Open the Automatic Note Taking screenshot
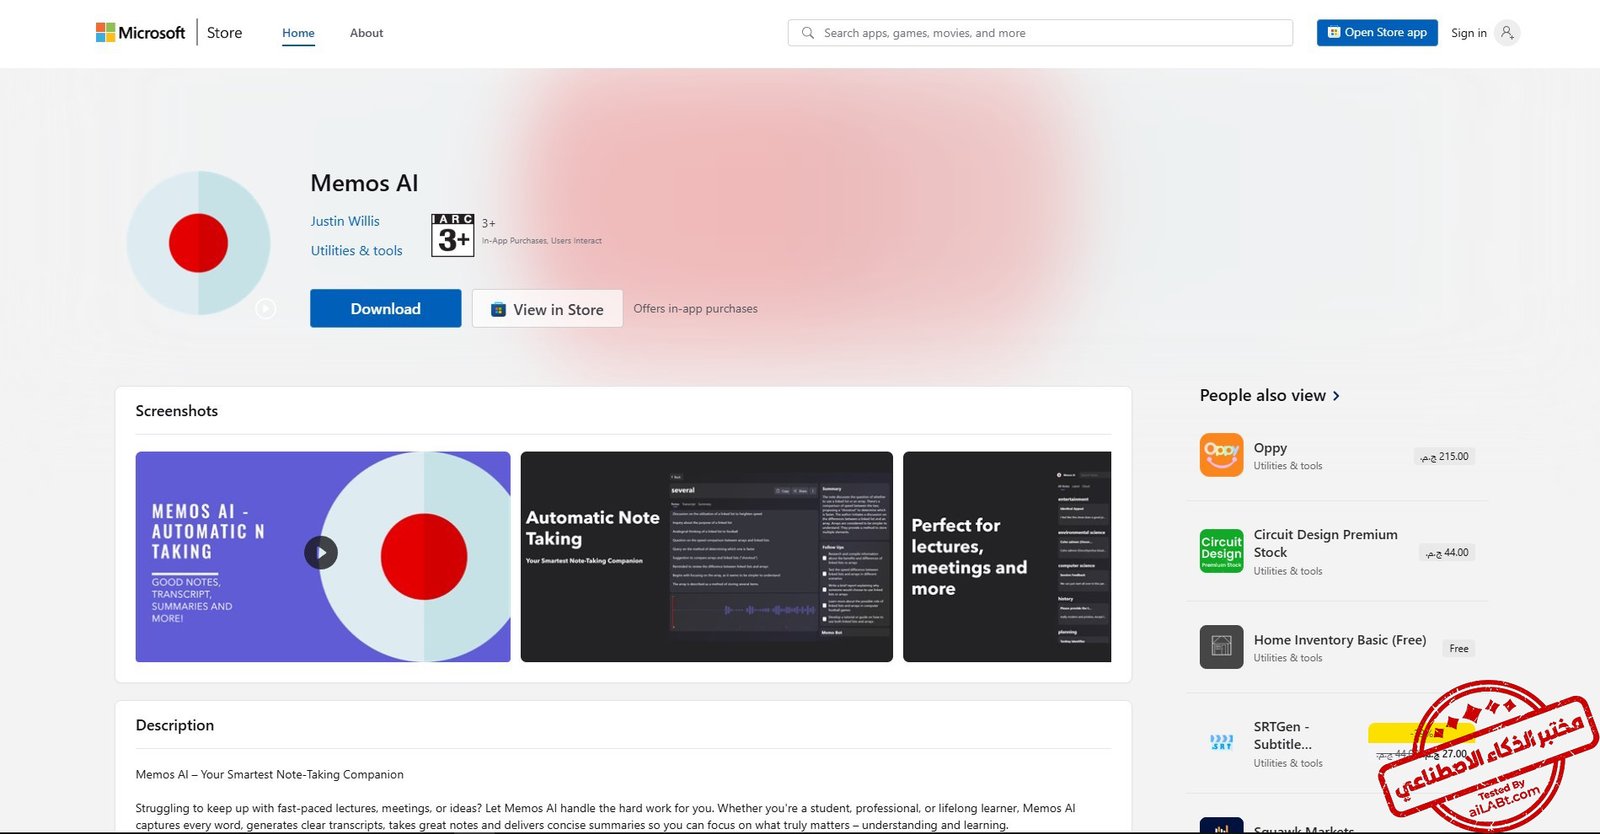 tap(706, 557)
